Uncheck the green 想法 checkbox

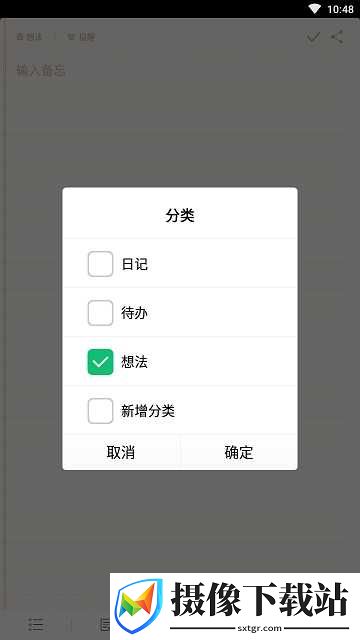(x=100, y=362)
